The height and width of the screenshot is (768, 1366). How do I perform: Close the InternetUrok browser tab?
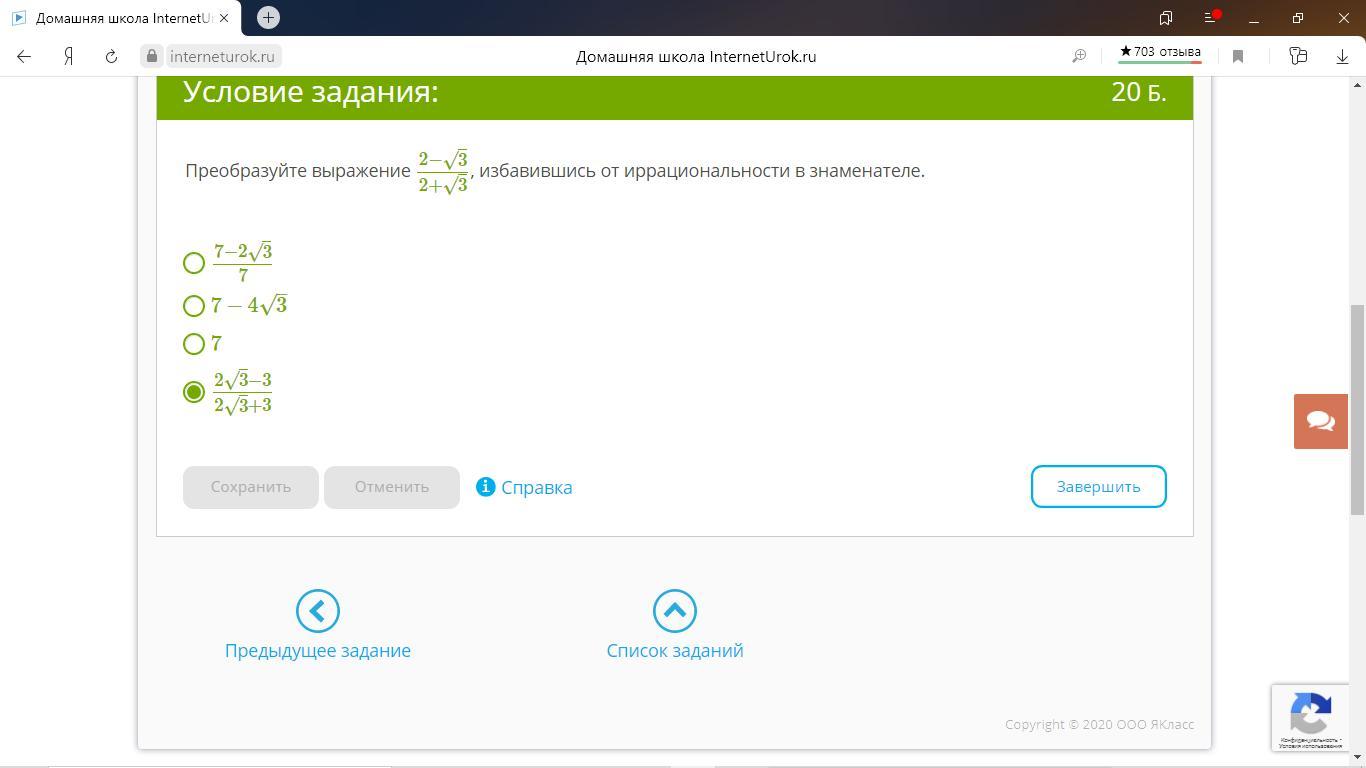[225, 18]
